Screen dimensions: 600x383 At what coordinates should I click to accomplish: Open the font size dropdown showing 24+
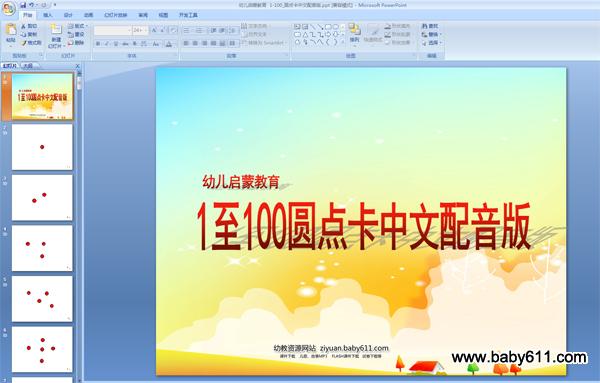(x=140, y=30)
